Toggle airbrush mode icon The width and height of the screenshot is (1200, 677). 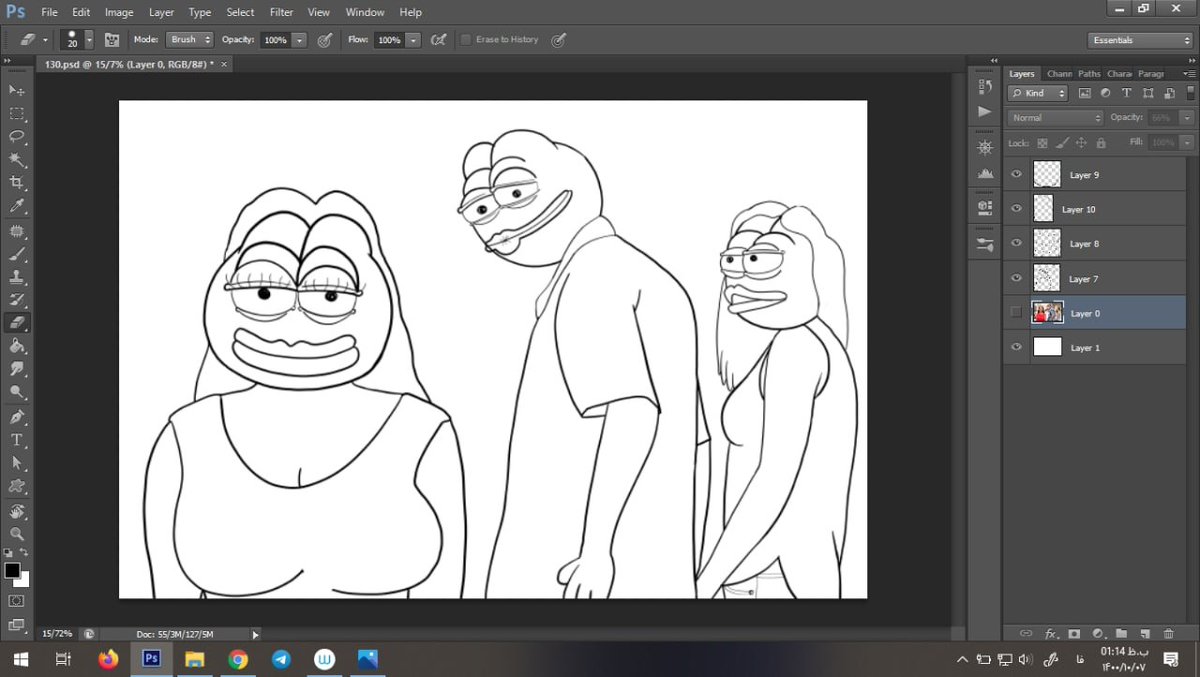(x=437, y=40)
